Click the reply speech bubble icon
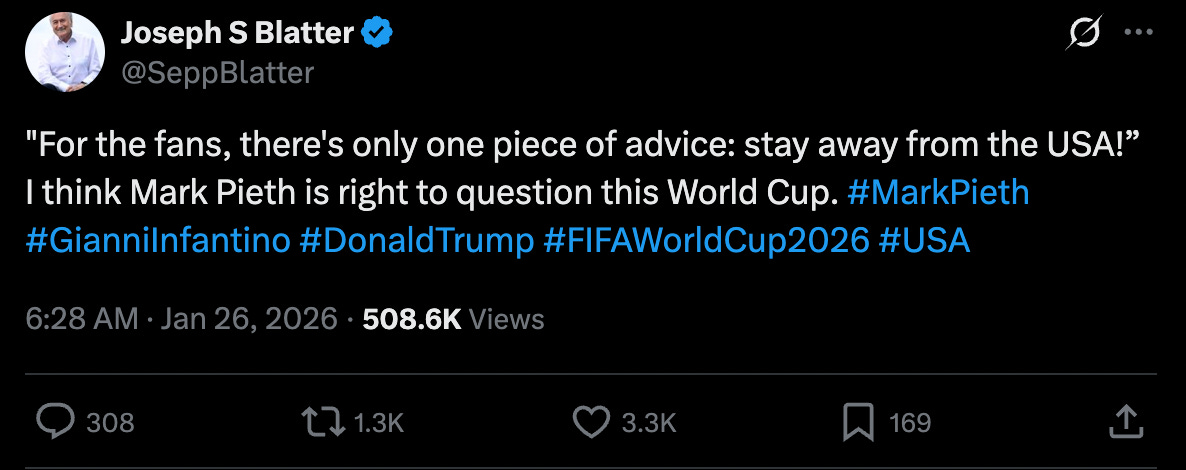Image resolution: width=1186 pixels, height=470 pixels. click(x=59, y=422)
